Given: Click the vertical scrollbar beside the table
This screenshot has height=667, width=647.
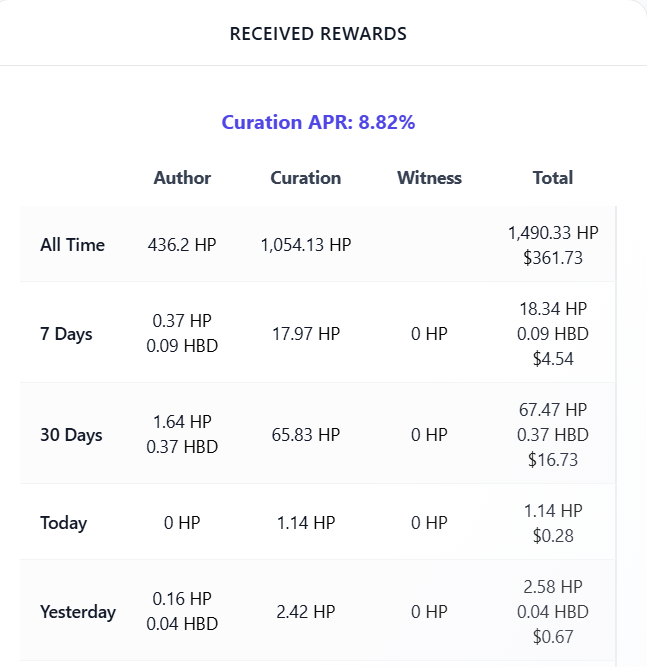Looking at the screenshot, I should (616, 430).
